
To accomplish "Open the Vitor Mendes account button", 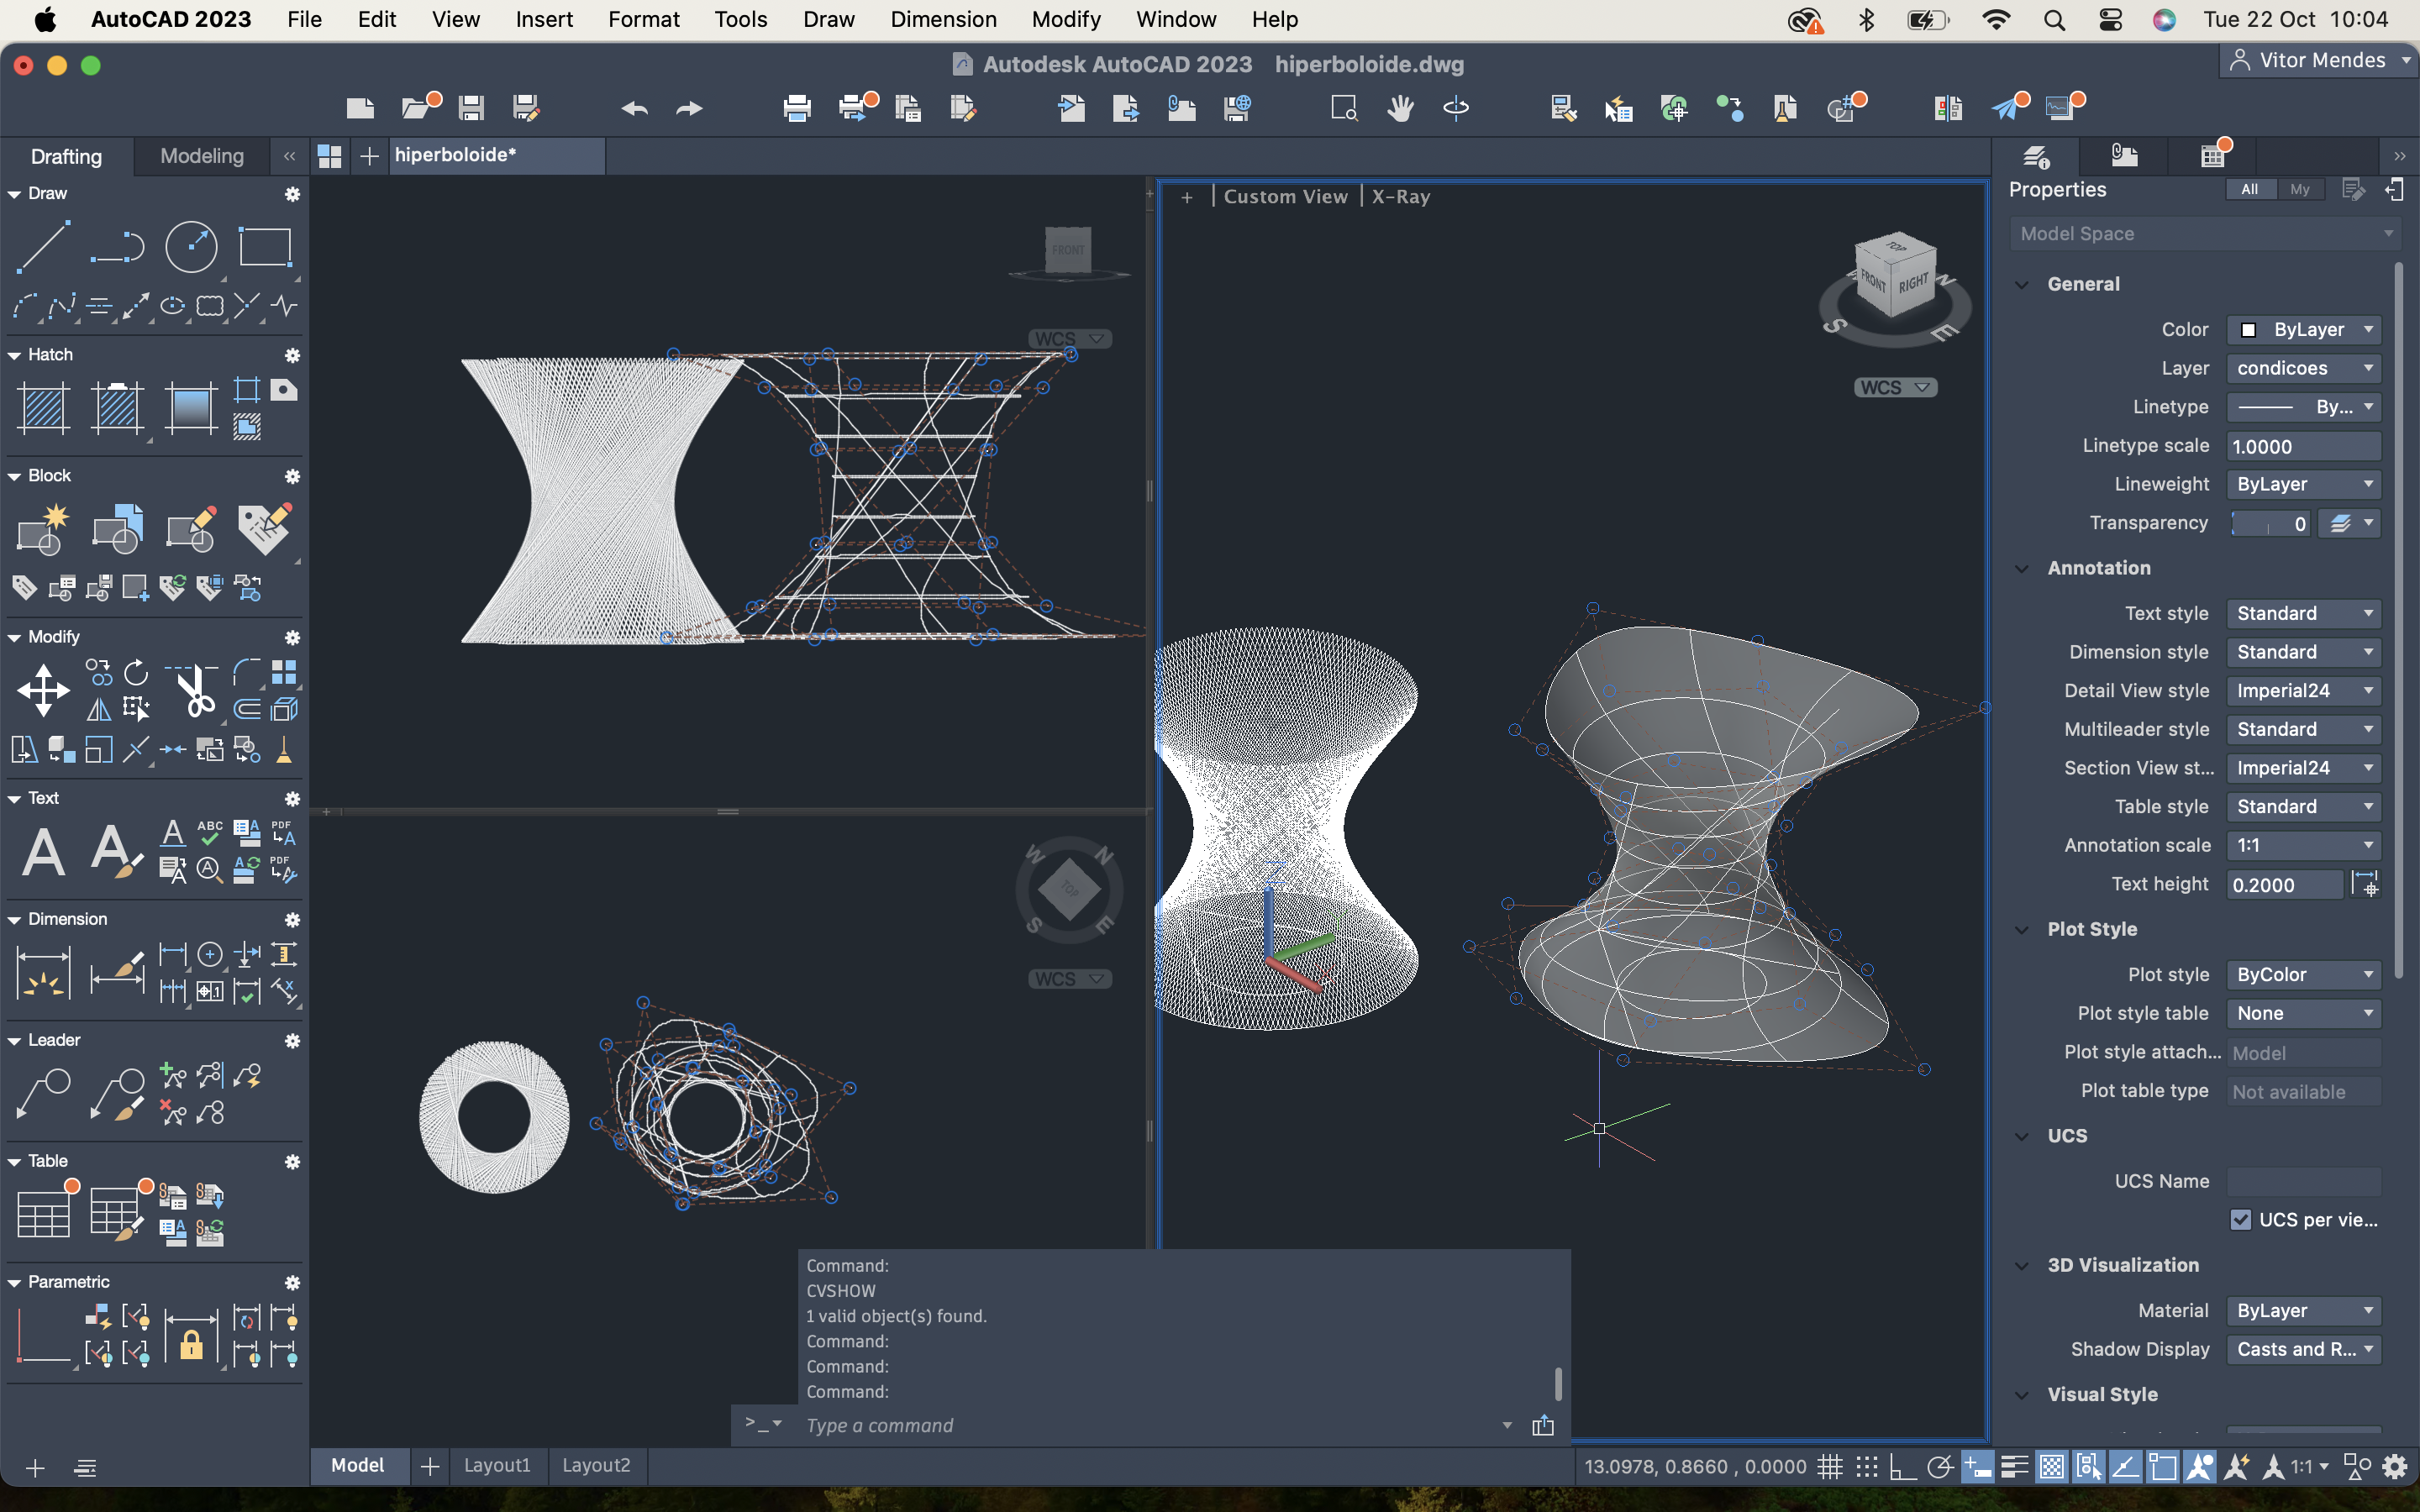I will coord(2319,61).
